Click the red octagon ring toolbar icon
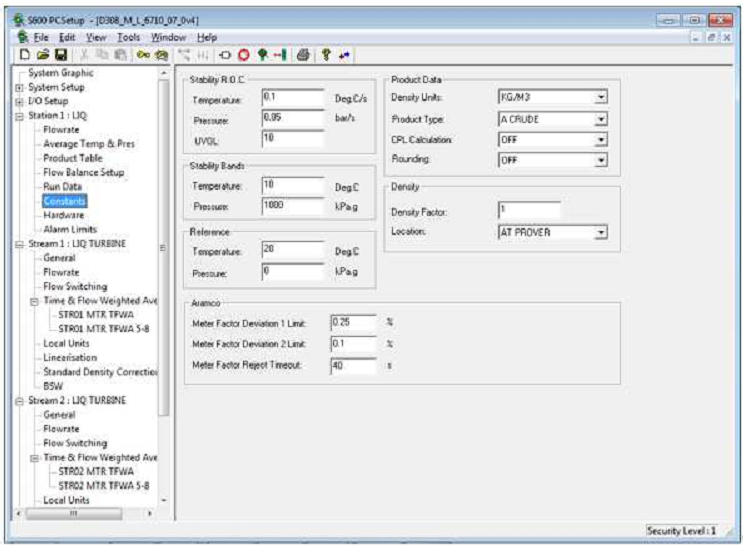This screenshot has width=743, height=552. 244,55
